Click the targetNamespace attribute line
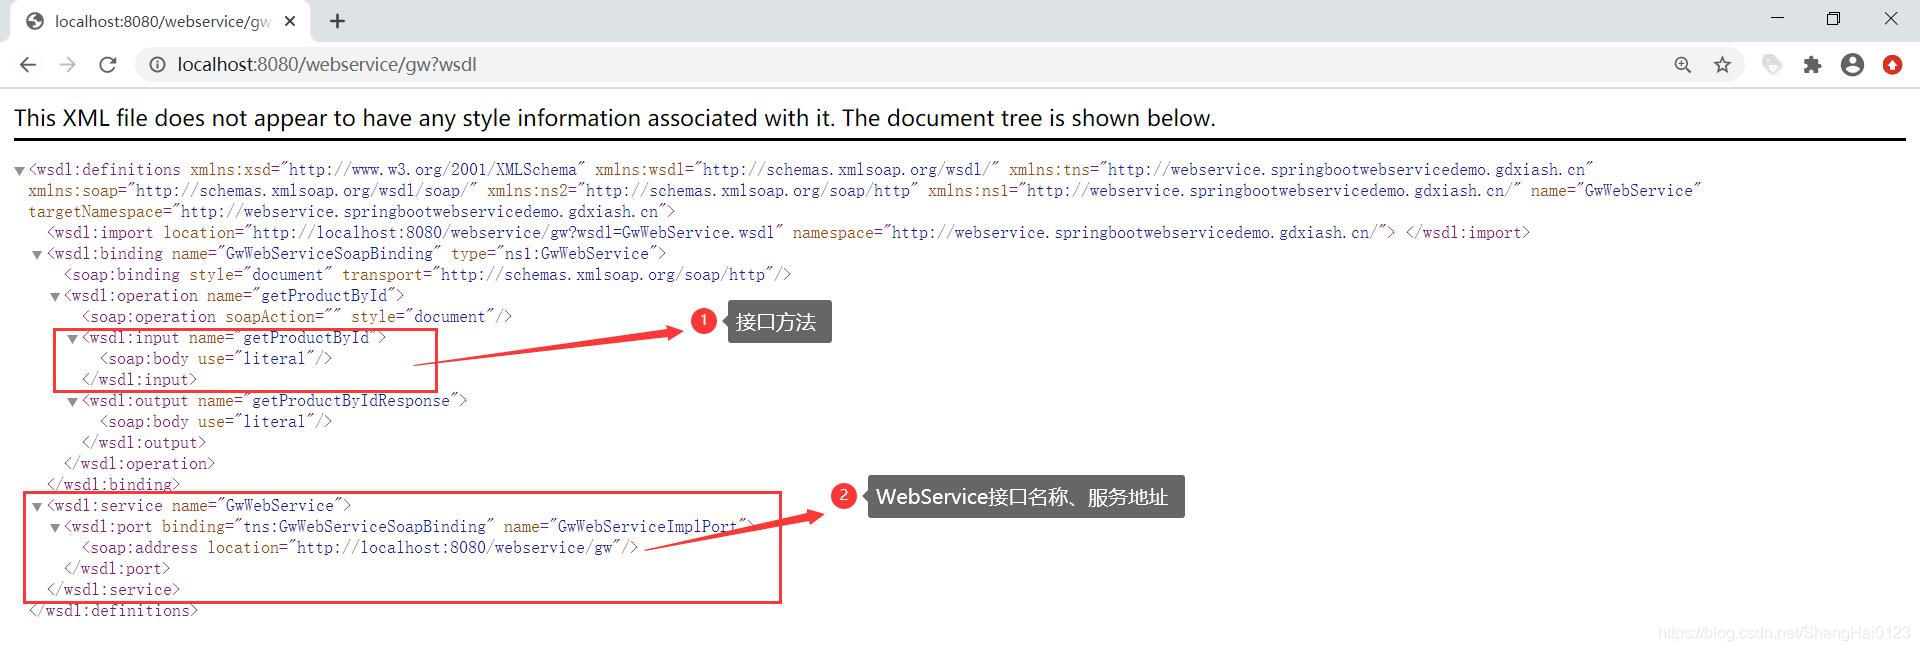Image resolution: width=1920 pixels, height=651 pixels. (x=352, y=212)
